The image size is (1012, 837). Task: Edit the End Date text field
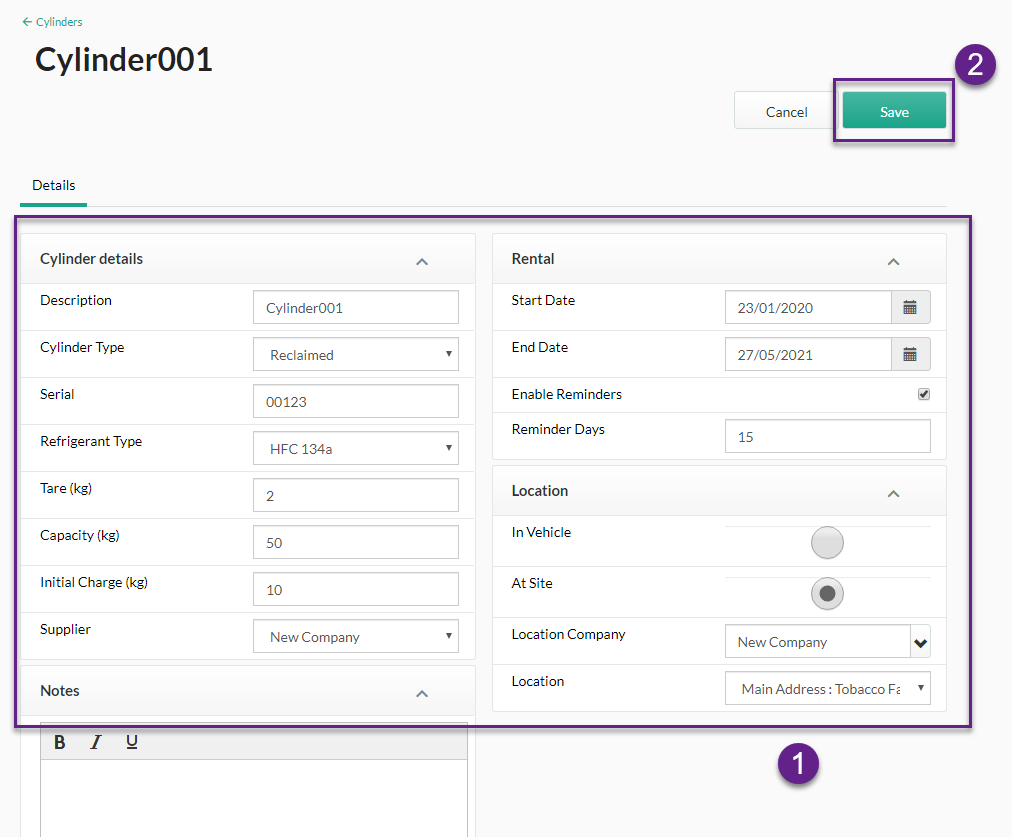coord(808,354)
